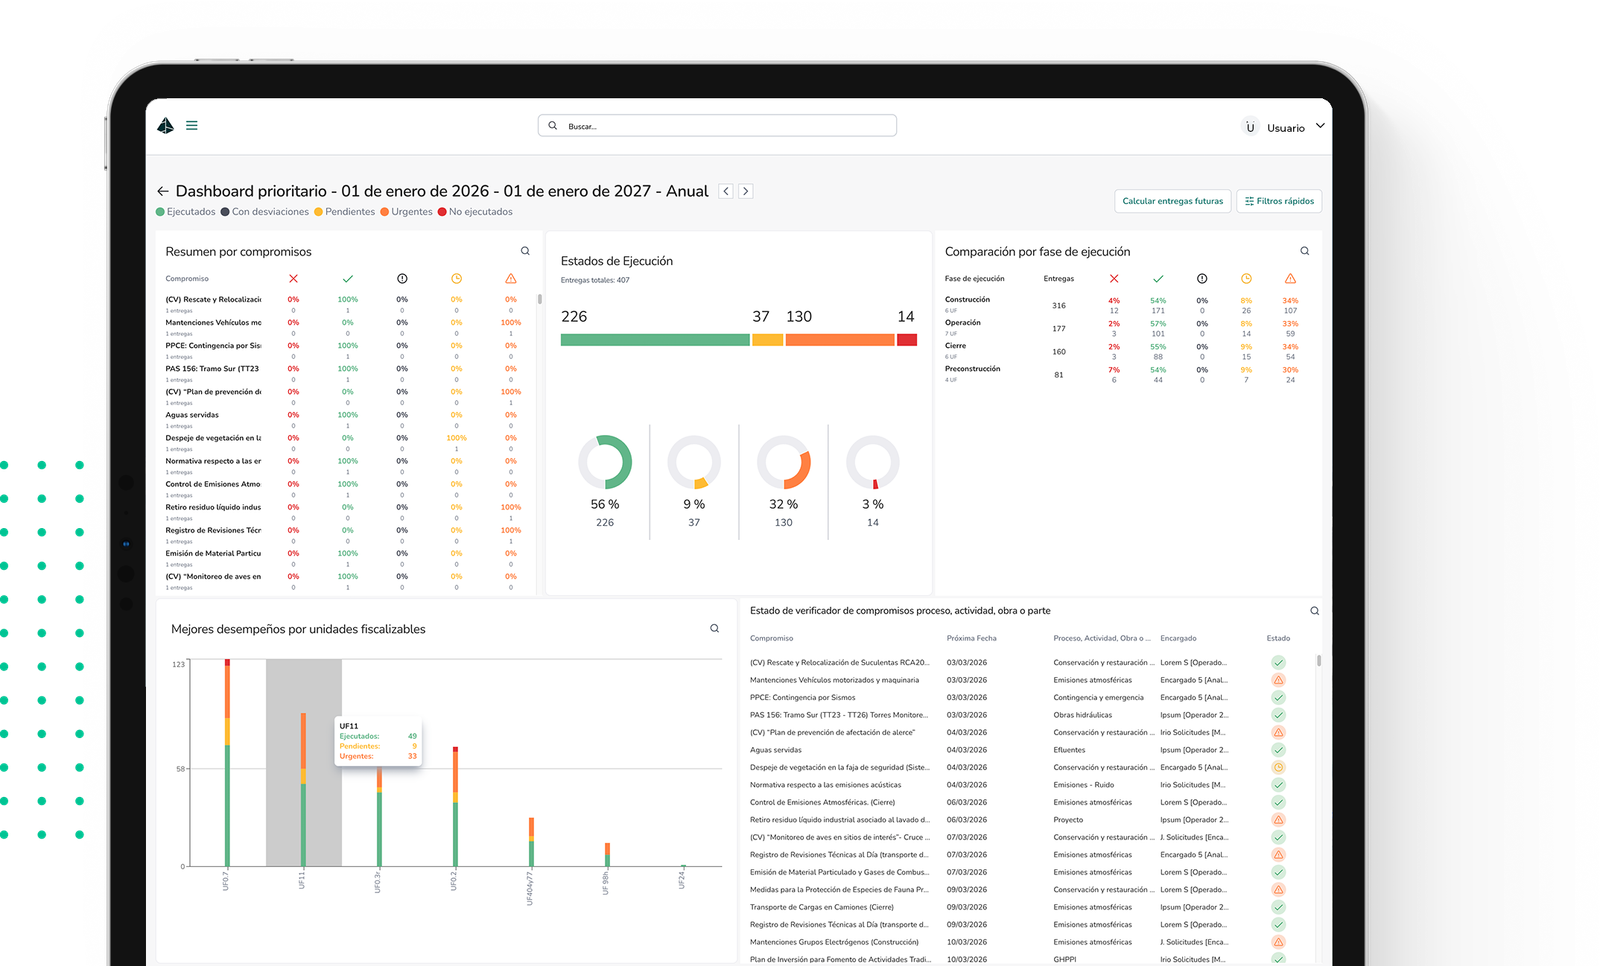Click search icon in Estado de verificador panel
Screen dimensions: 1600x966
[x=1314, y=611]
